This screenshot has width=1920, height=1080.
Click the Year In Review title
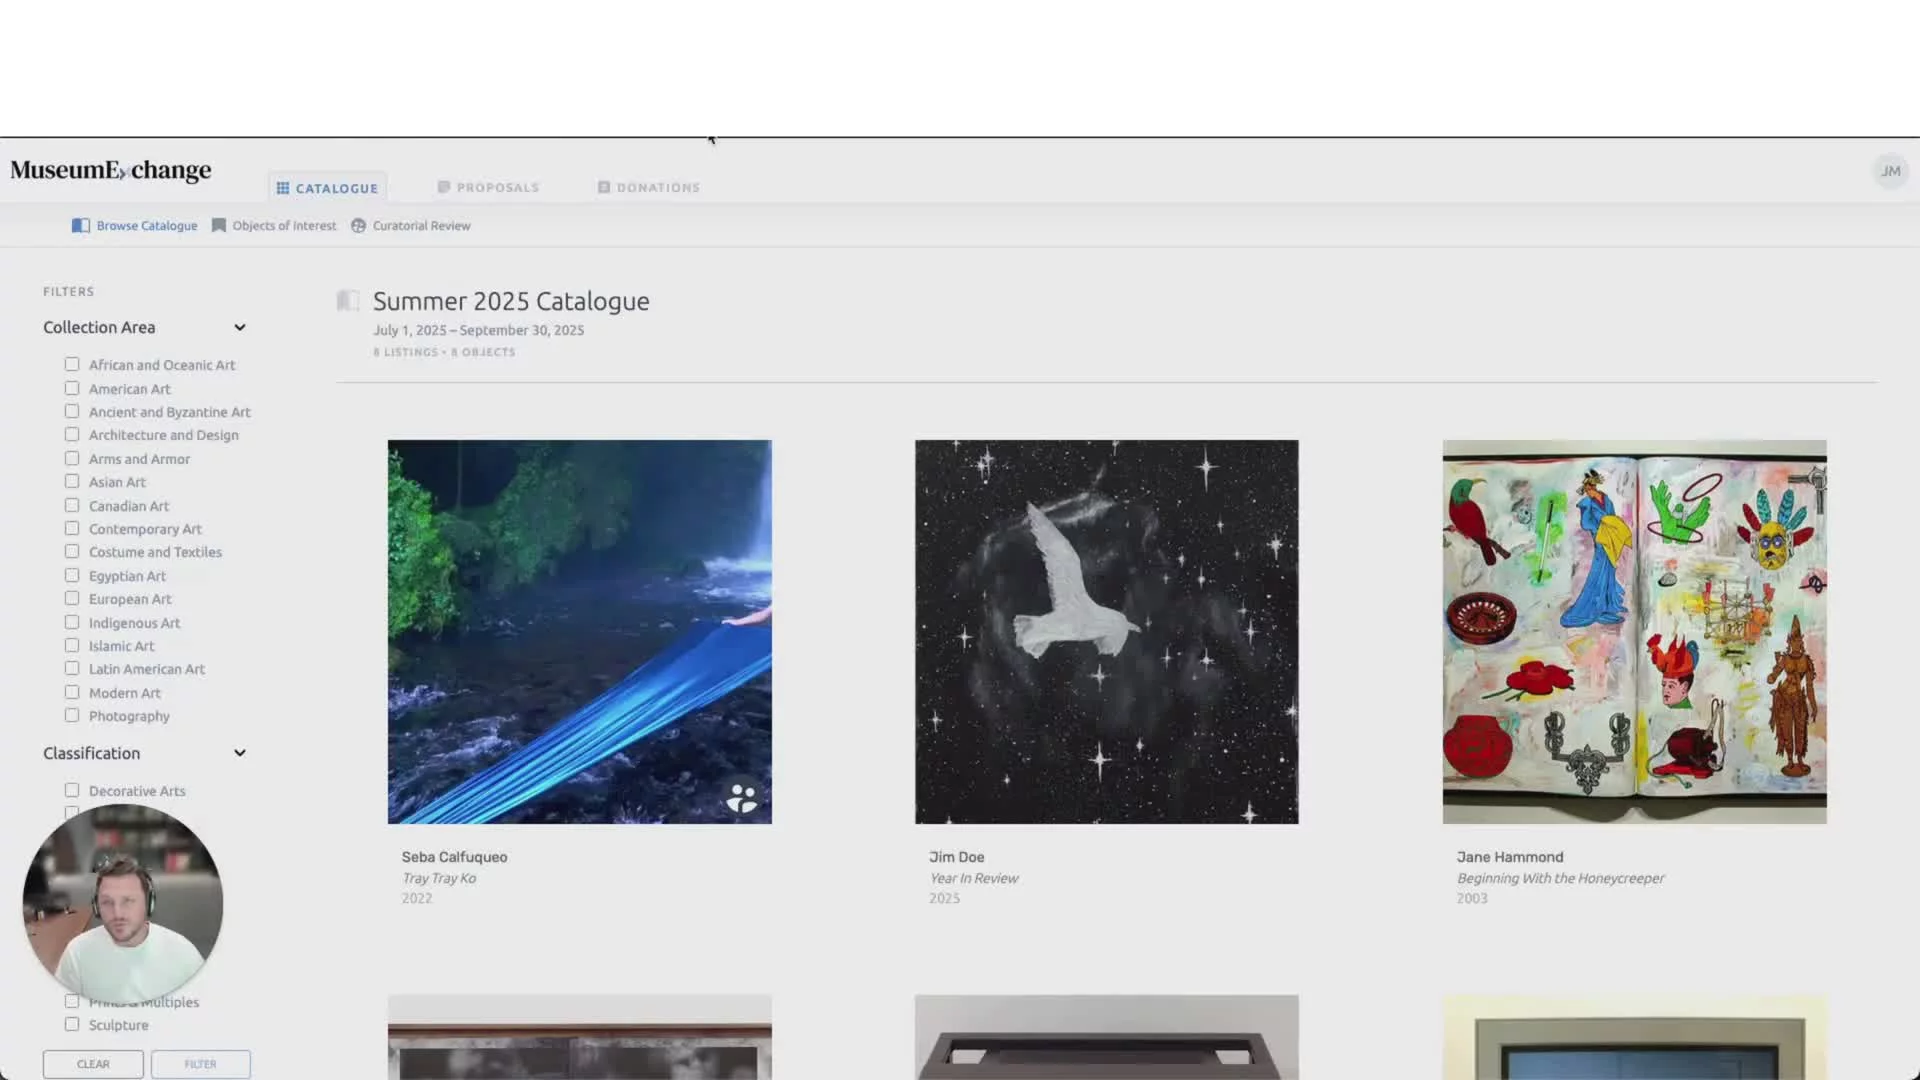(x=974, y=878)
